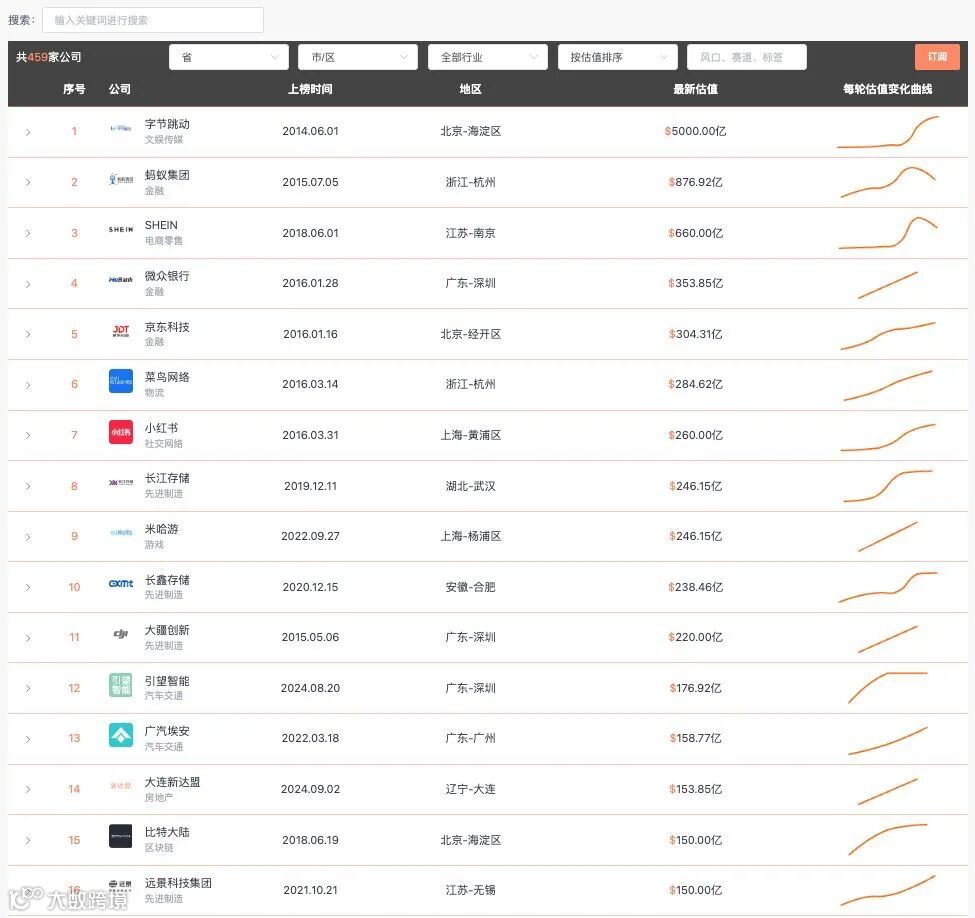The width and height of the screenshot is (975, 918).
Task: Click the 上榜时间 column header
Action: pyautogui.click(x=310, y=89)
